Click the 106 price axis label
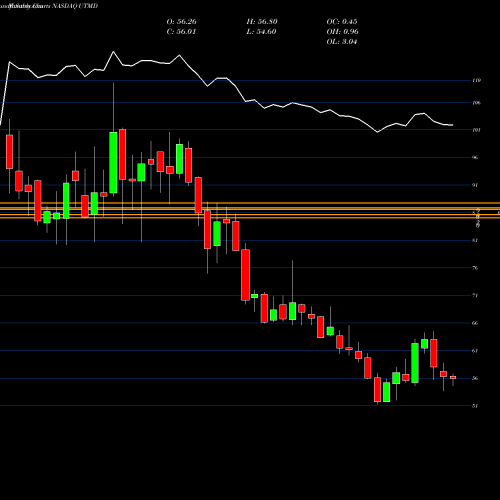Image resolution: width=500 pixels, height=500 pixels. (x=477, y=103)
